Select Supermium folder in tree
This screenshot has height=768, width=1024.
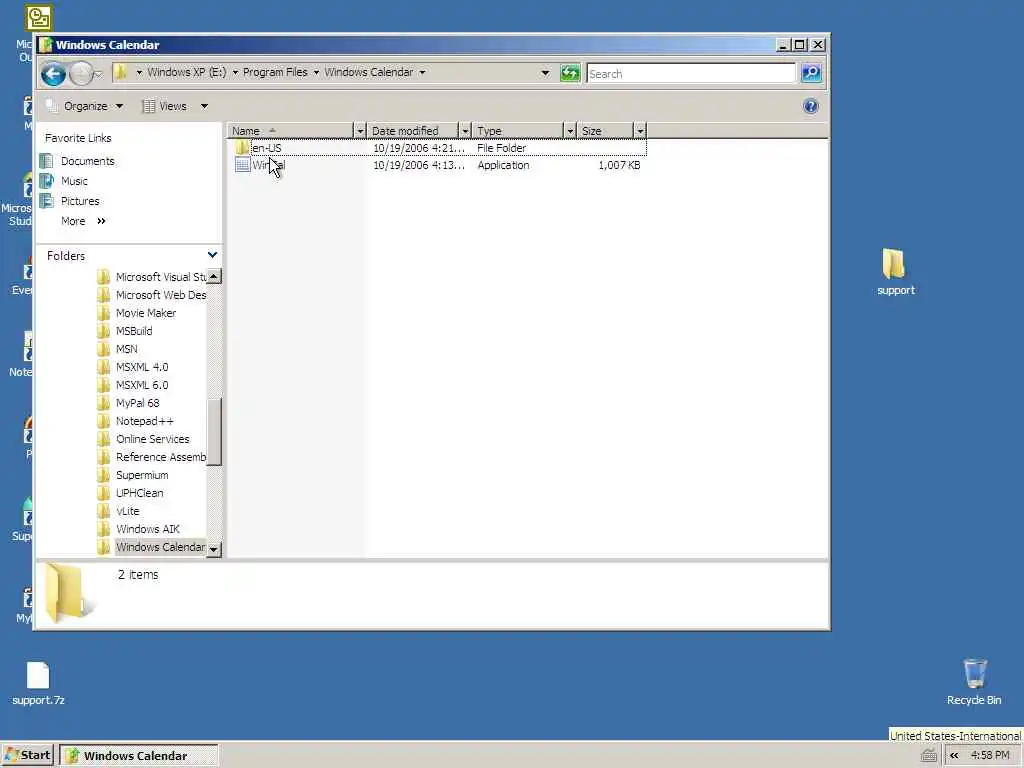click(142, 475)
